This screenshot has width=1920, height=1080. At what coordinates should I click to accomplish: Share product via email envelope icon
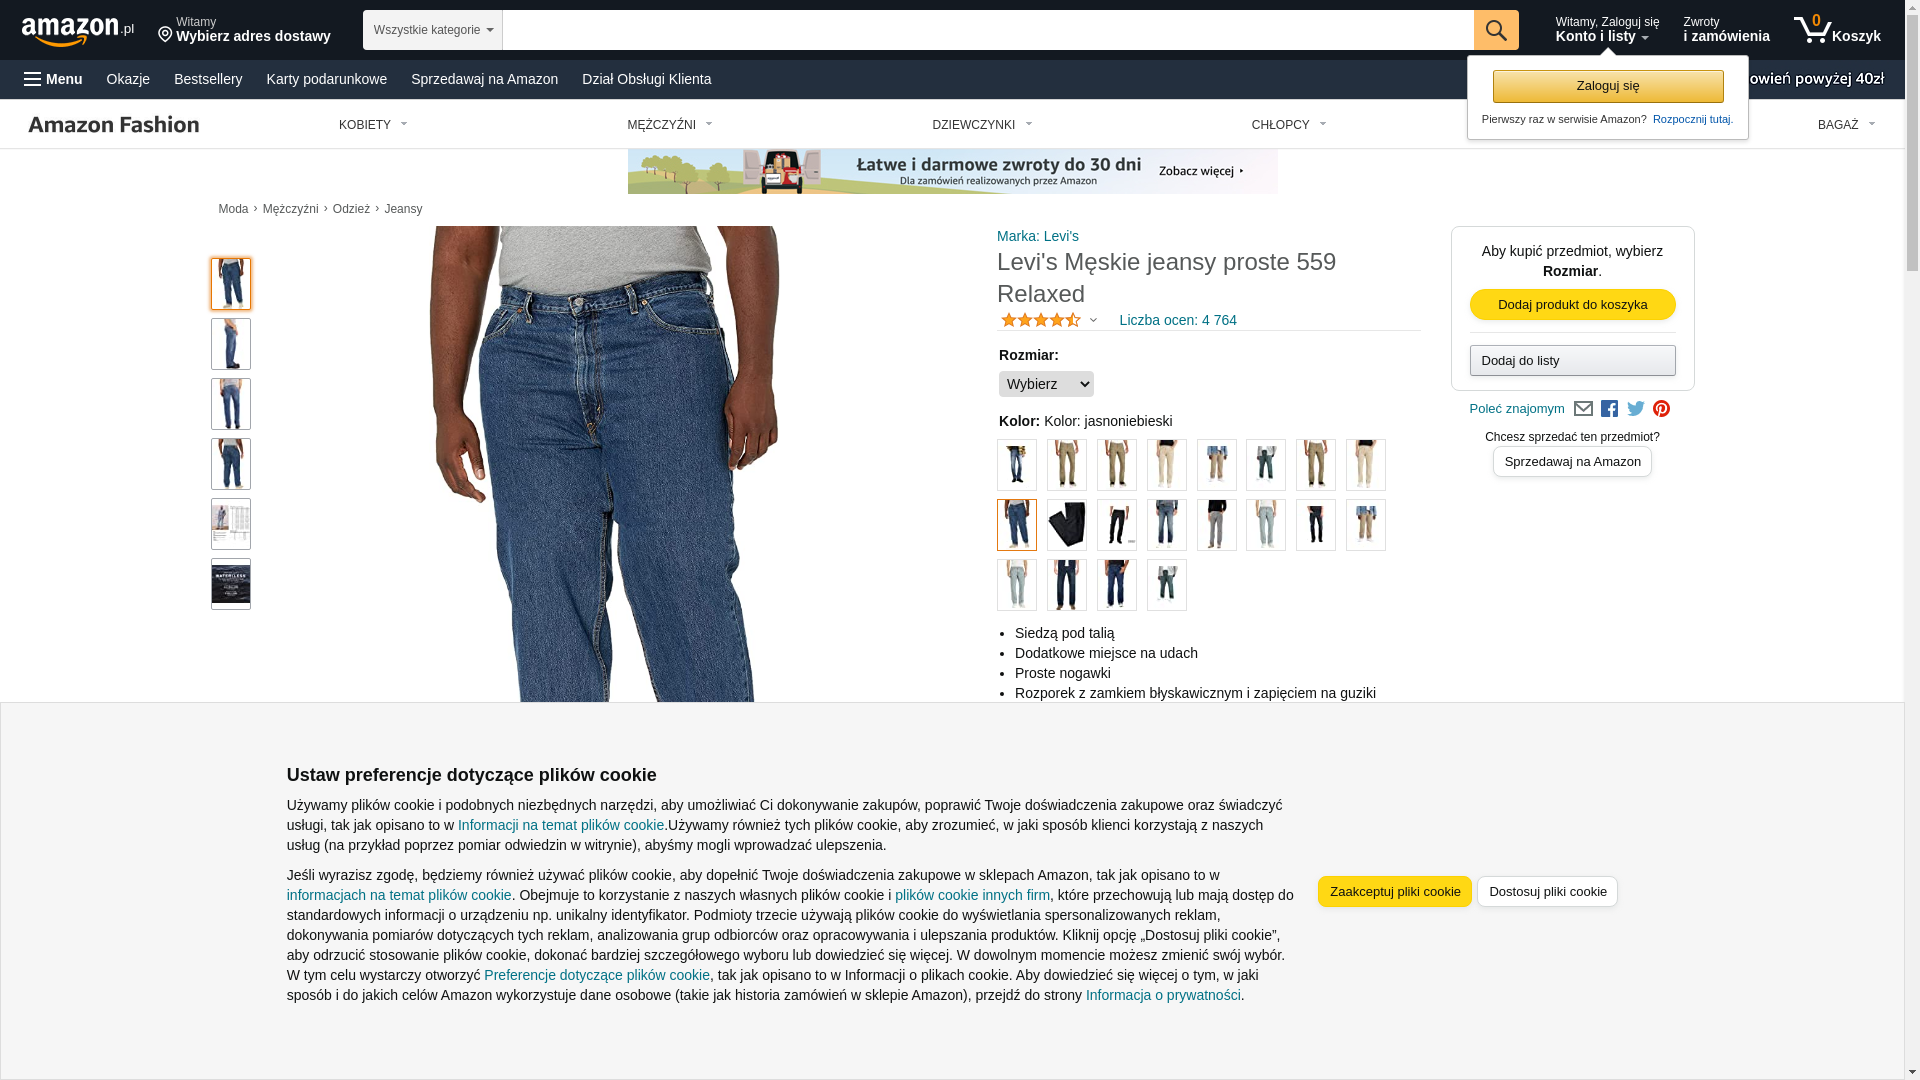tap(1583, 409)
